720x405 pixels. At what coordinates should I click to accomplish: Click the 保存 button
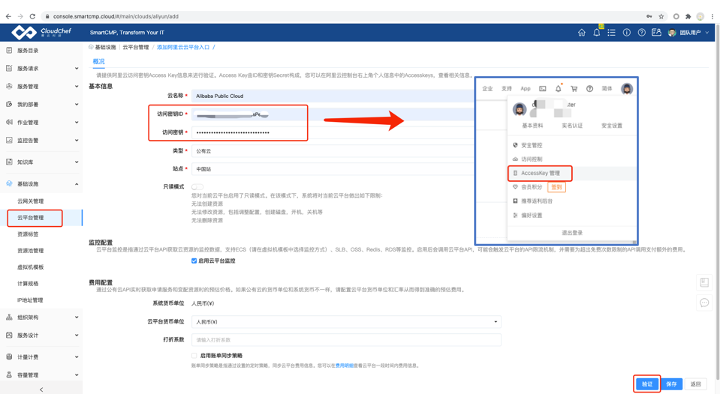pyautogui.click(x=671, y=384)
